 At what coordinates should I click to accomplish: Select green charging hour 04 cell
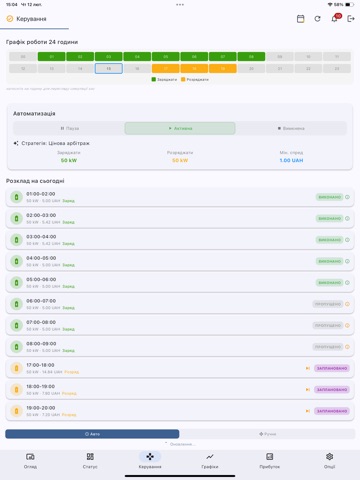click(x=137, y=57)
